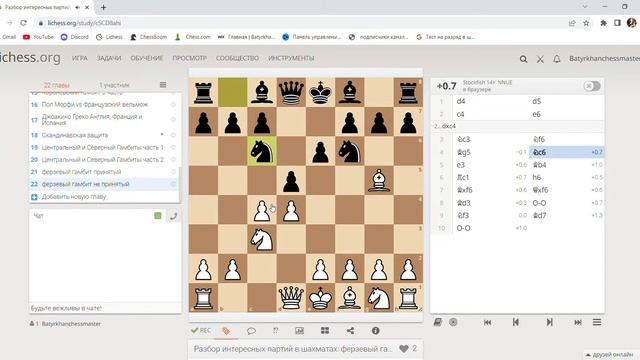Switch to the 1 участник tab
Image resolution: width=640 pixels, height=360 pixels.
pos(114,85)
